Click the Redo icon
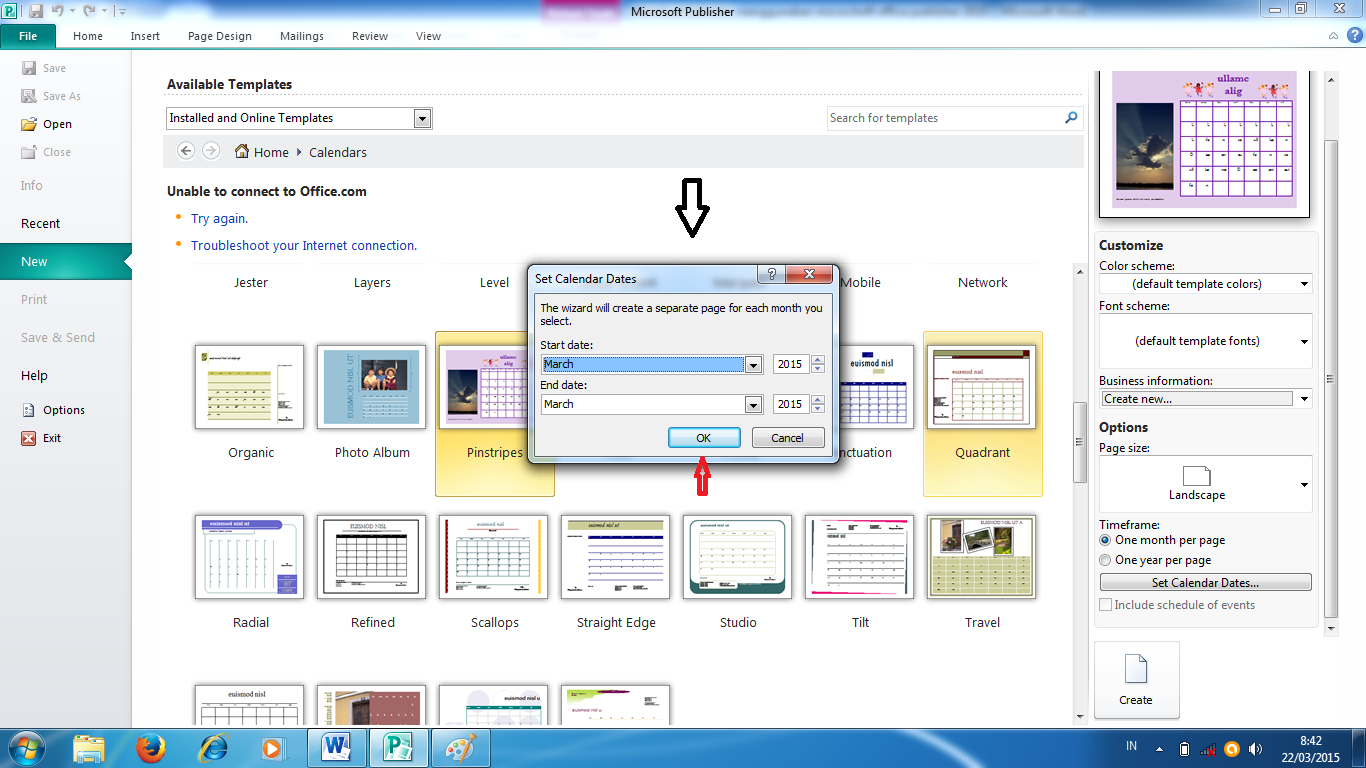The height and width of the screenshot is (768, 1366). [88, 9]
